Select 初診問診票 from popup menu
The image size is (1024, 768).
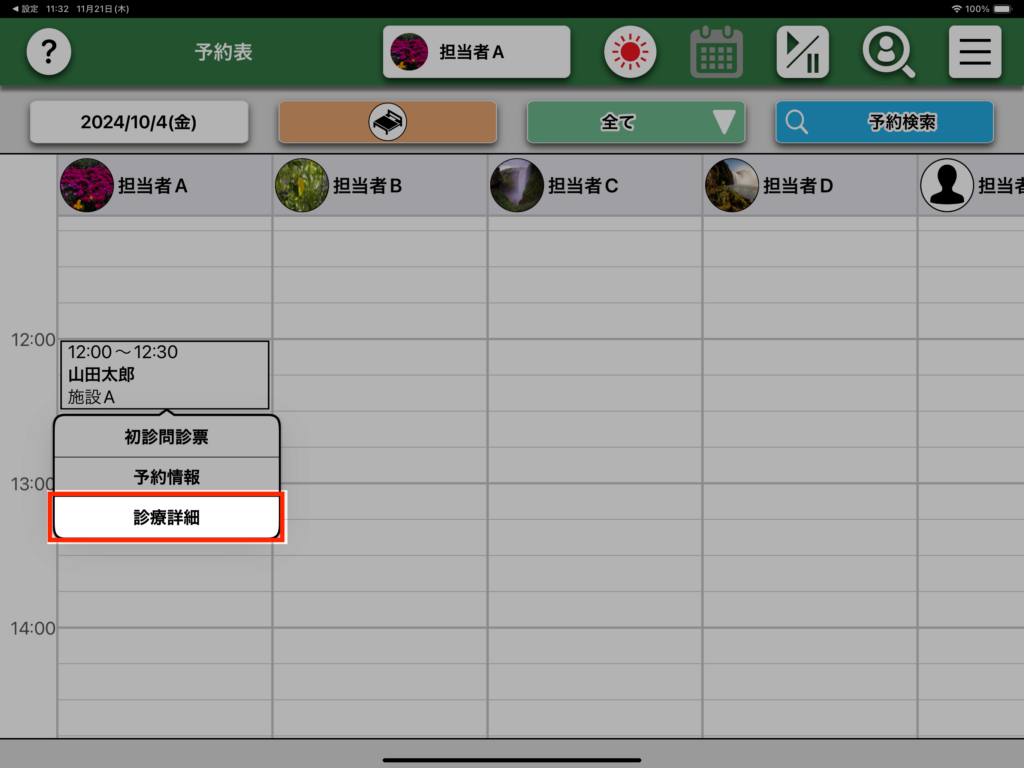coord(166,437)
